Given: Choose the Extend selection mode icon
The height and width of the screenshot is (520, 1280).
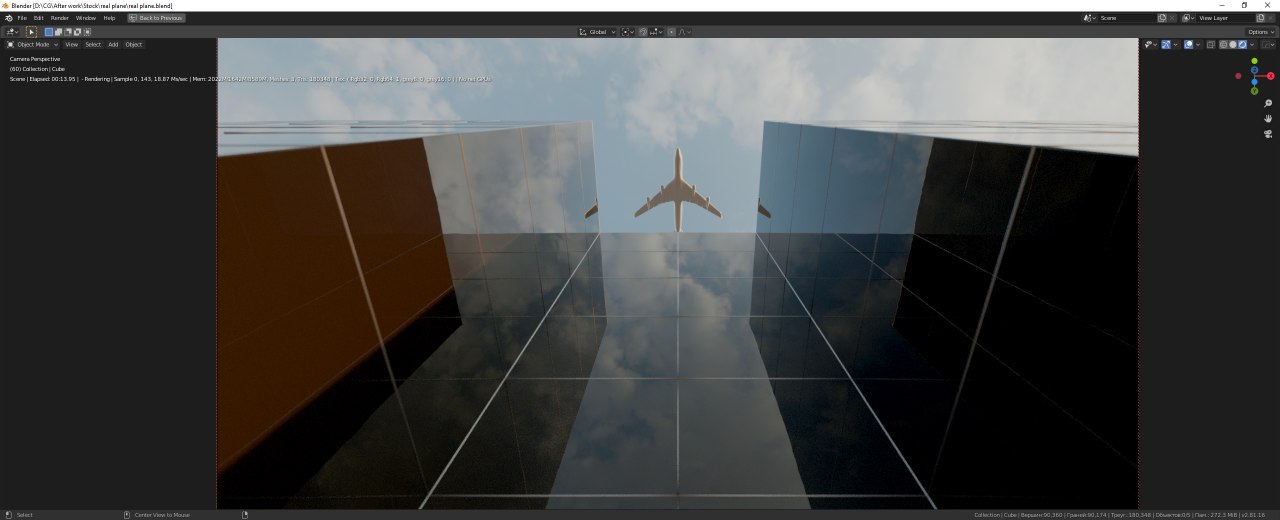Looking at the screenshot, I should tap(58, 32).
